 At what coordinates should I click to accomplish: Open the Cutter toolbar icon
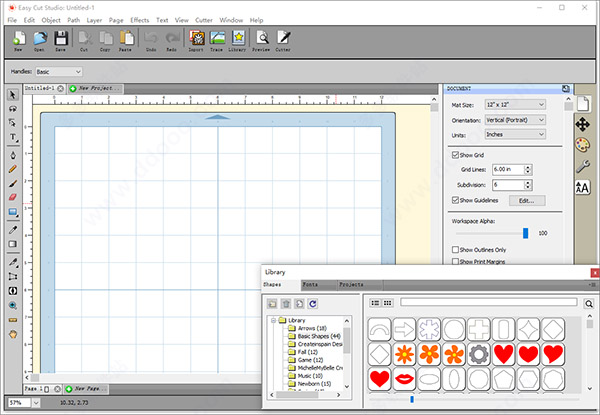pyautogui.click(x=283, y=41)
